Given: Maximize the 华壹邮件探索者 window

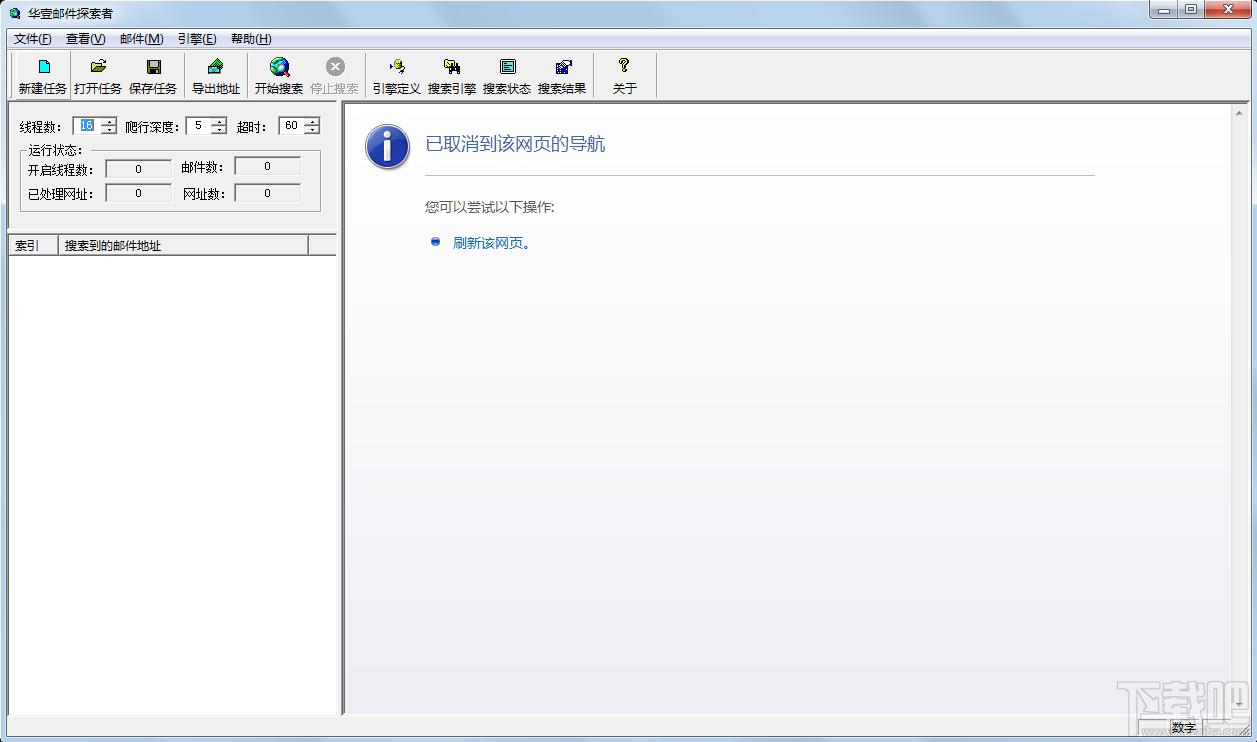Looking at the screenshot, I should coord(1190,10).
